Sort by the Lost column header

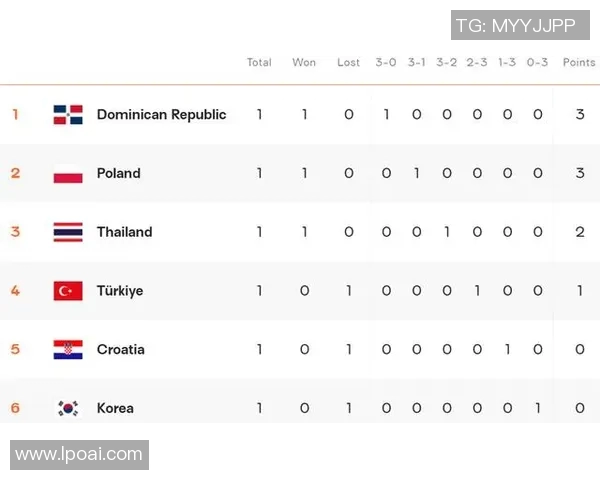348,62
